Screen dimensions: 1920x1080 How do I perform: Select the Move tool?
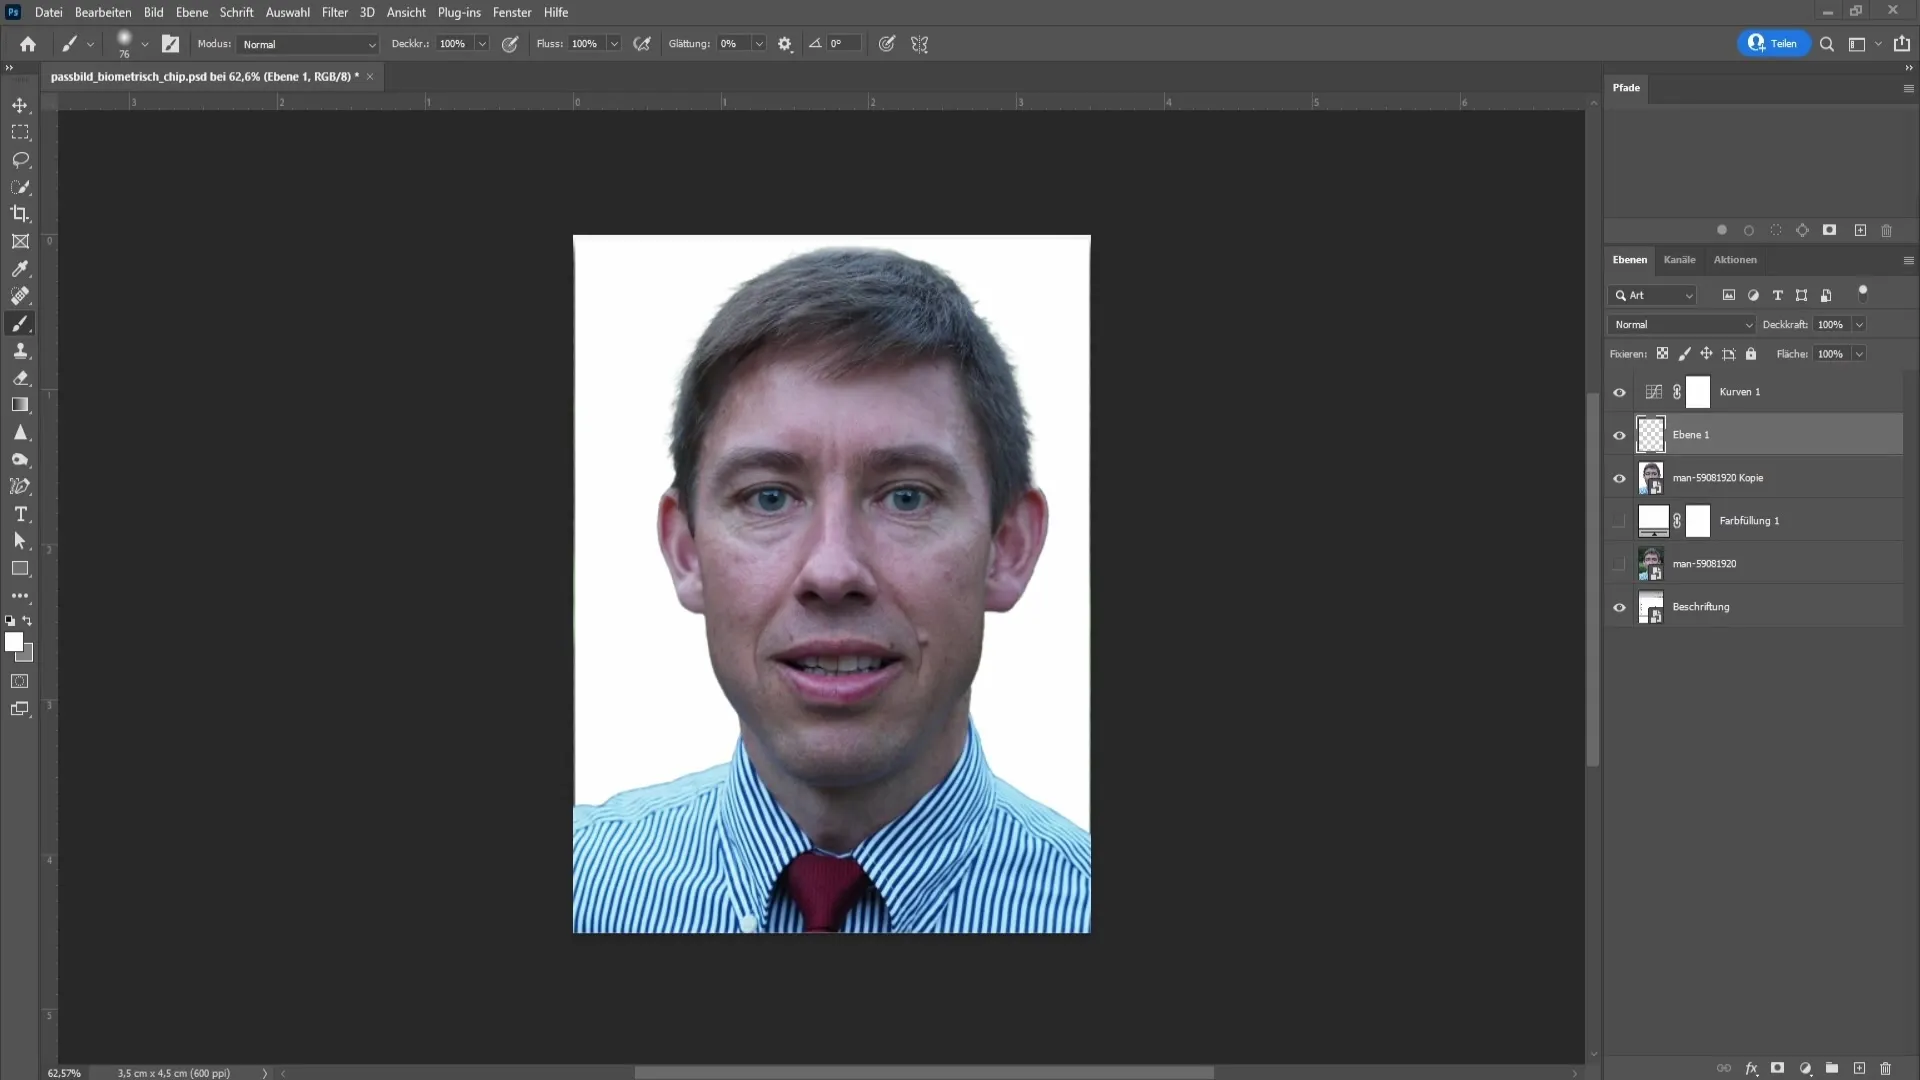[x=20, y=105]
